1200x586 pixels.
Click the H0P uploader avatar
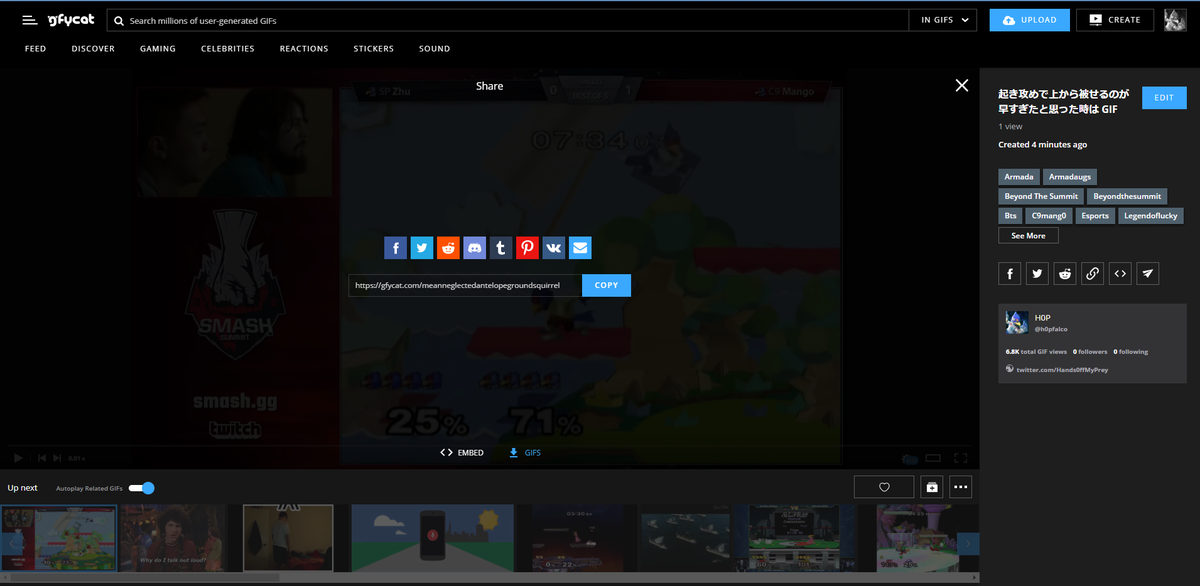point(1017,322)
